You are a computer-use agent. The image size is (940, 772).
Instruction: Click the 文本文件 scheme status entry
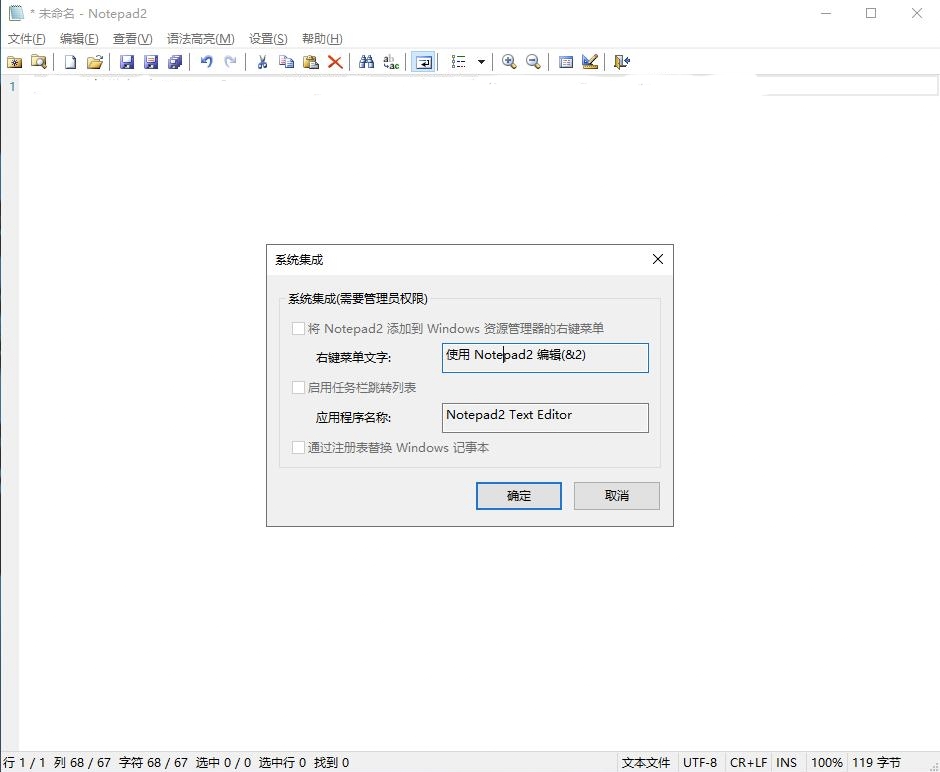coord(646,762)
